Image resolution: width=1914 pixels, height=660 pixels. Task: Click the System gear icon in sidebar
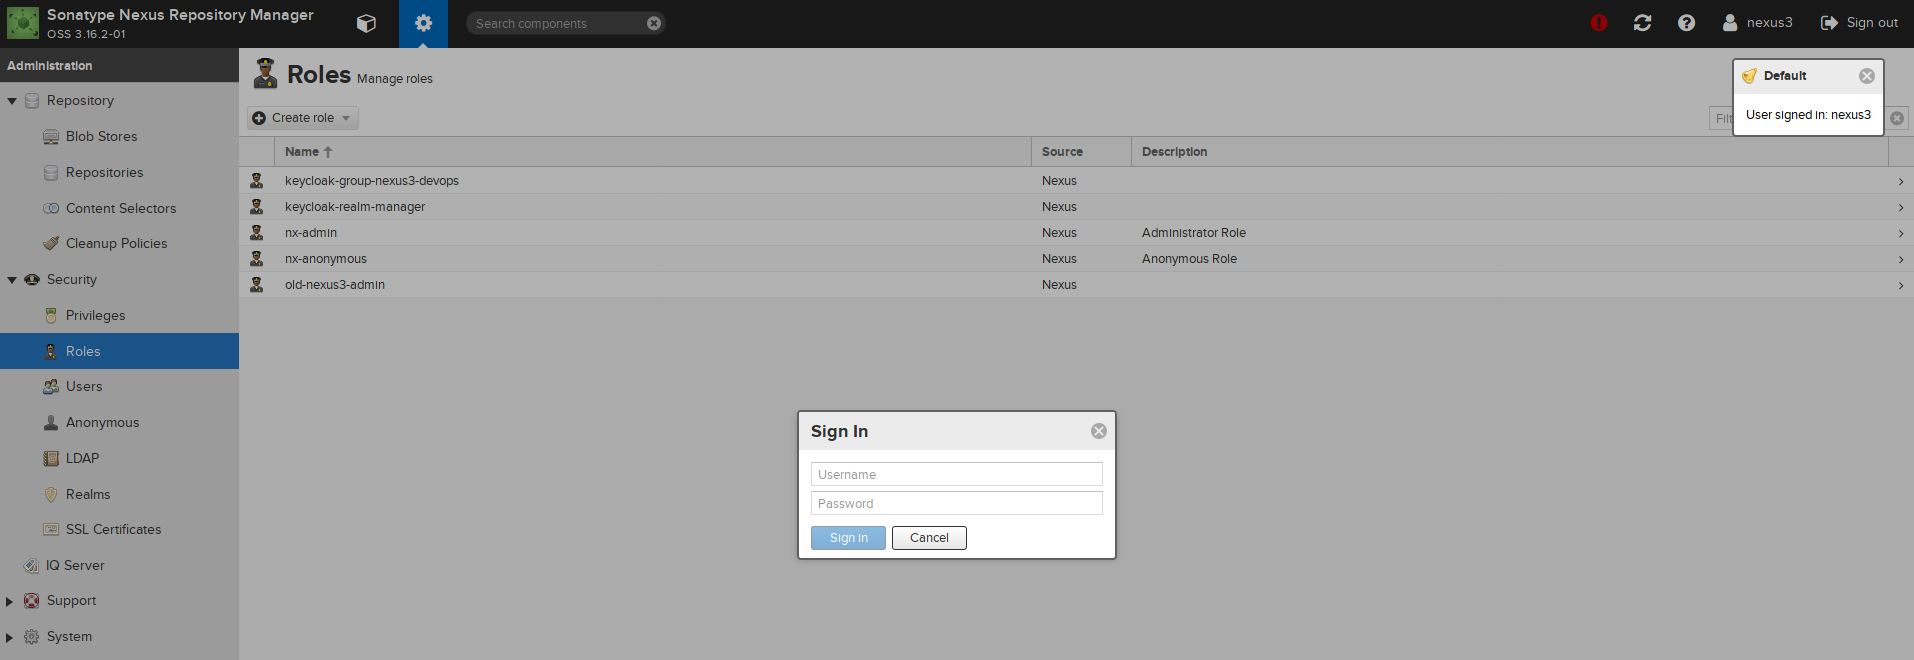(32, 637)
